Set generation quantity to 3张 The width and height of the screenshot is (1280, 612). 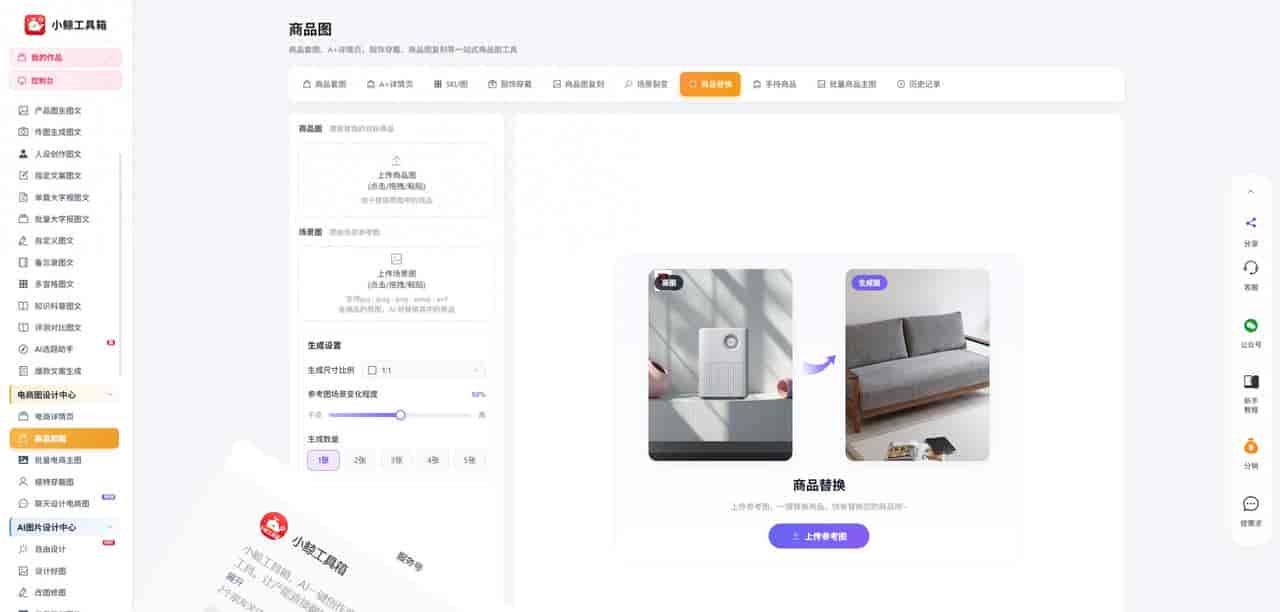click(x=397, y=460)
